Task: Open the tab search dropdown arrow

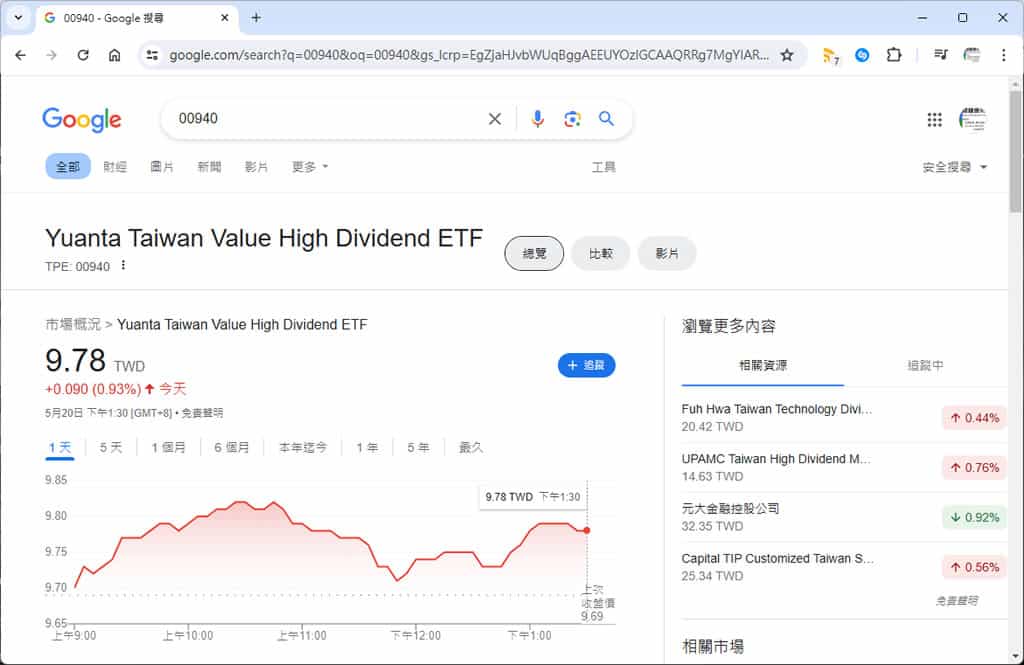Action: tap(18, 18)
